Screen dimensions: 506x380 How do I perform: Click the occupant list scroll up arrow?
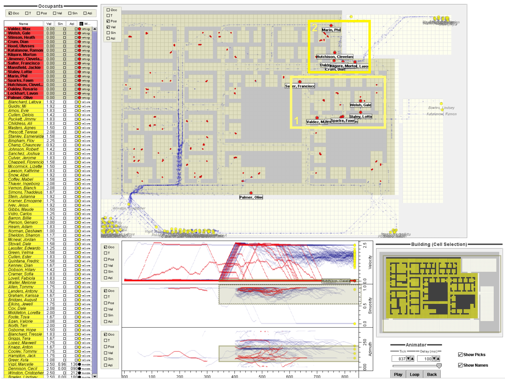click(x=95, y=29)
